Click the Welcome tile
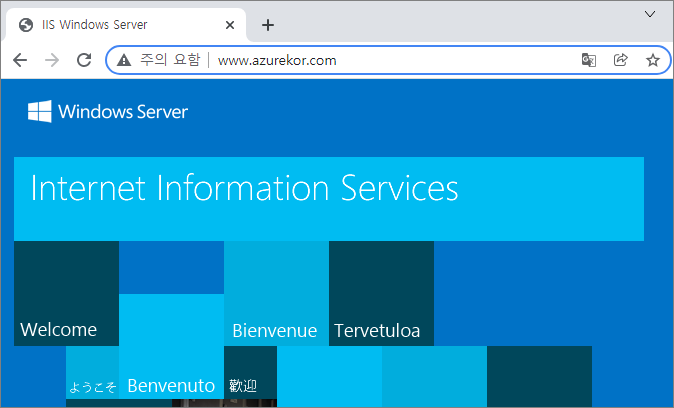Image resolution: width=674 pixels, height=408 pixels. [66, 293]
